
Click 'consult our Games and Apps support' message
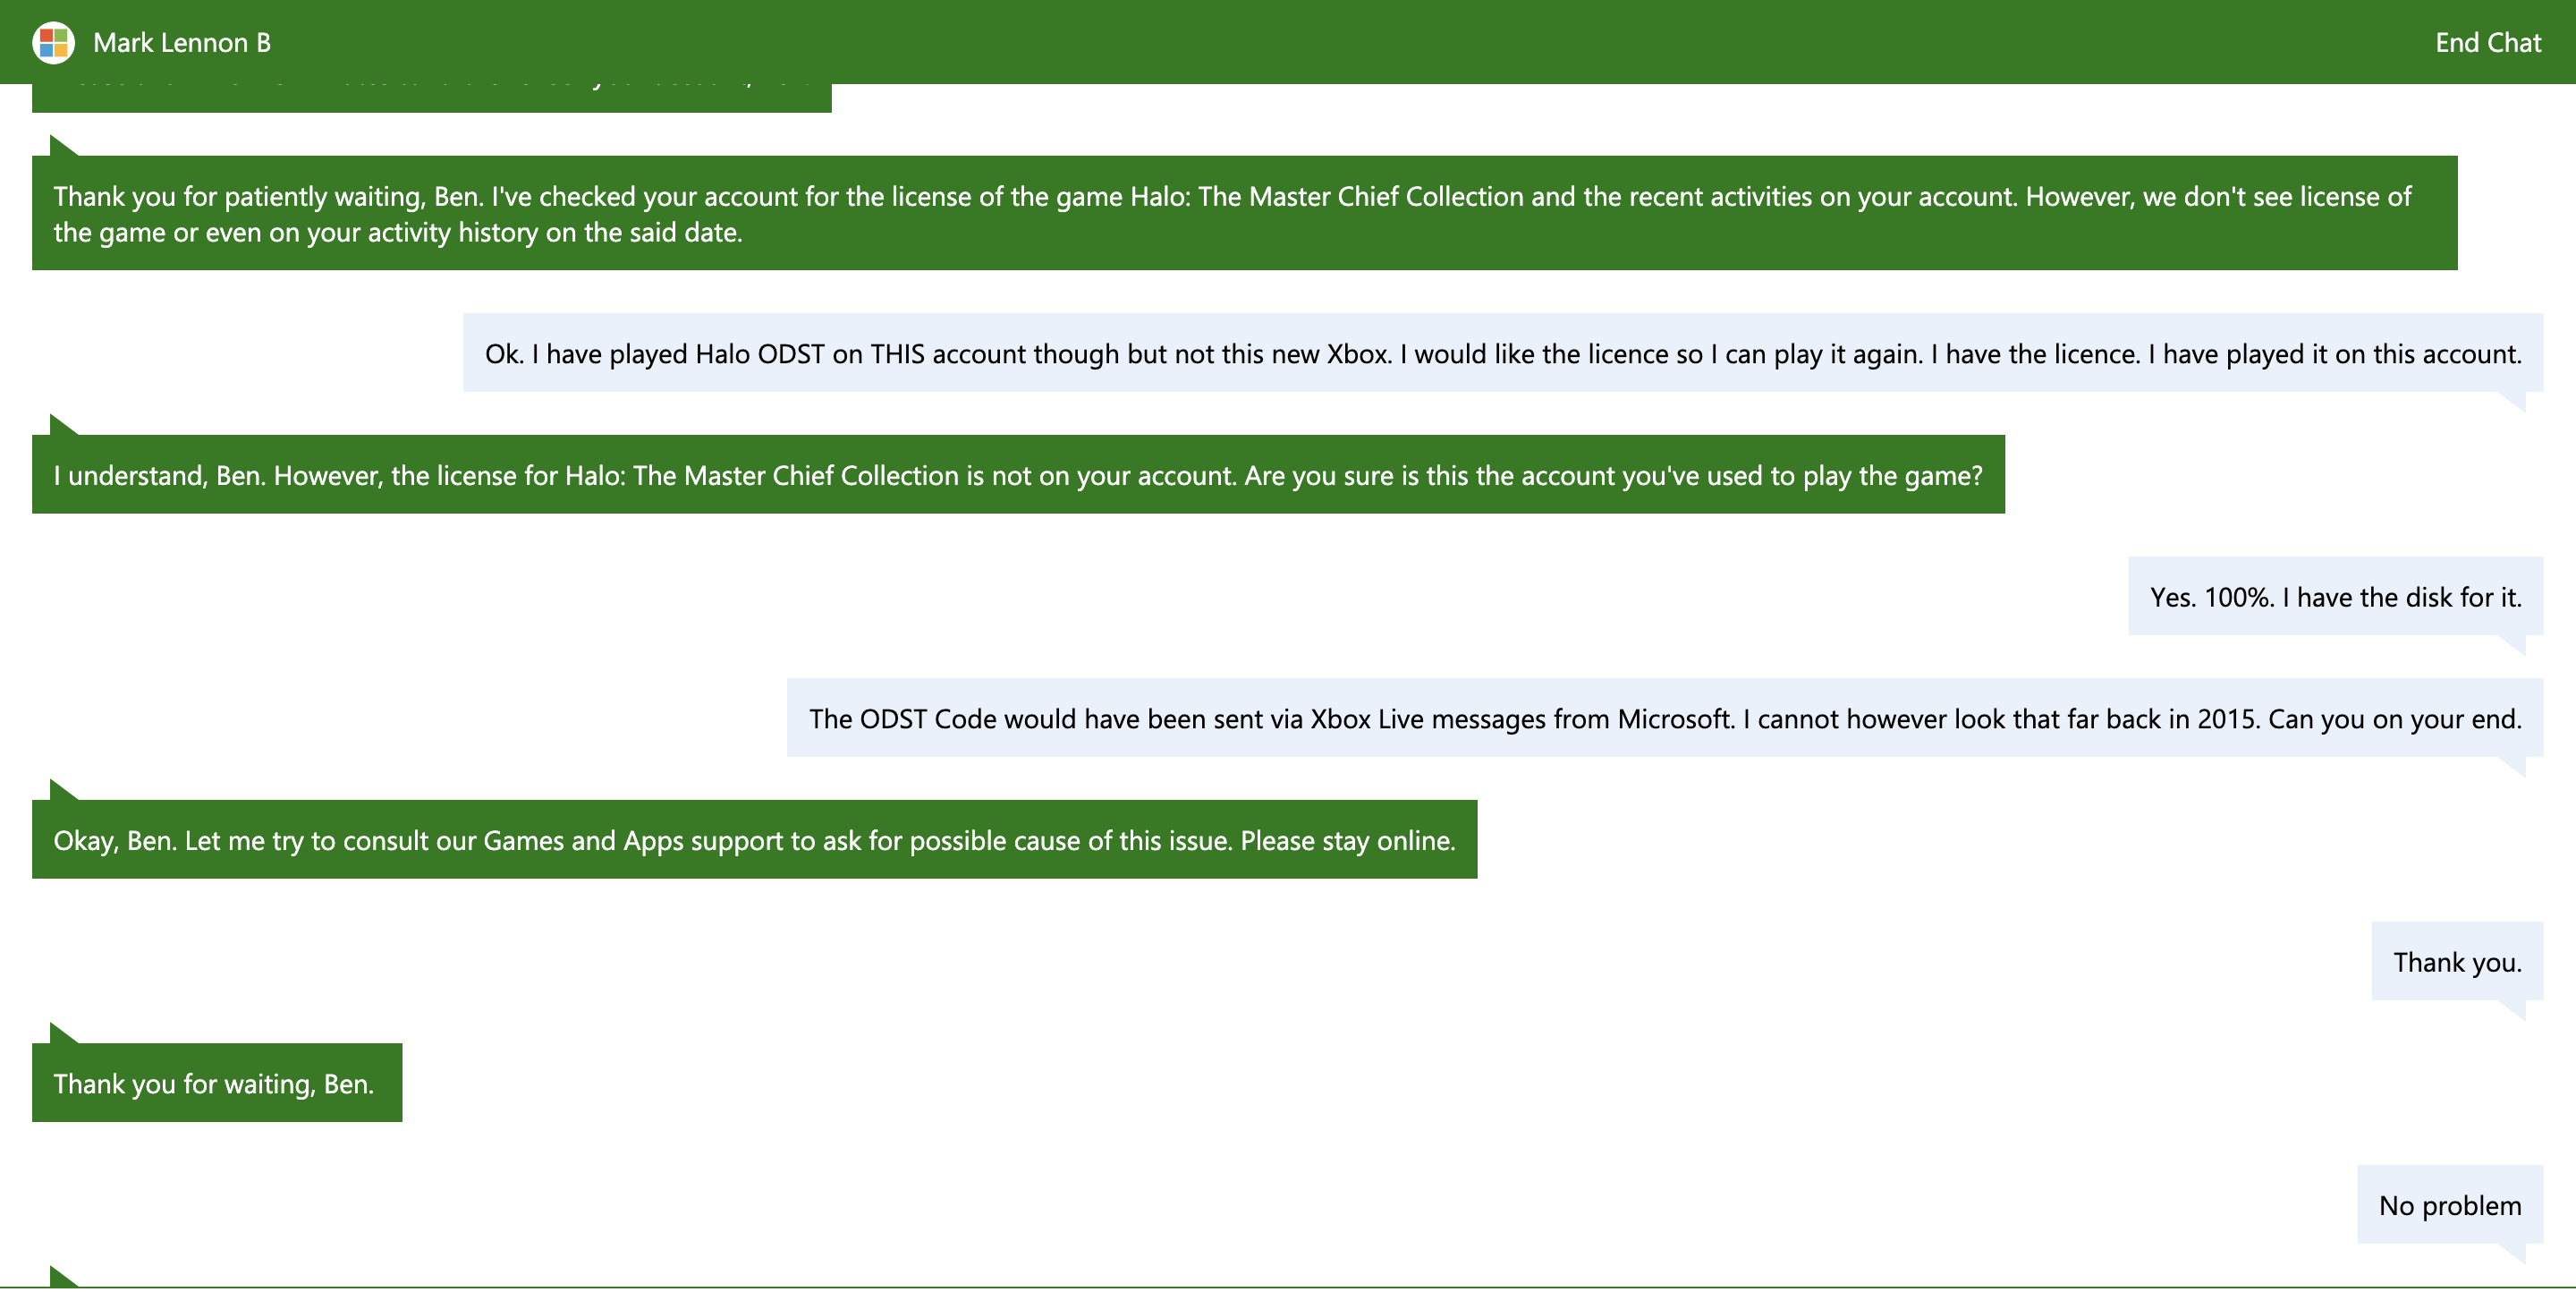(x=753, y=840)
